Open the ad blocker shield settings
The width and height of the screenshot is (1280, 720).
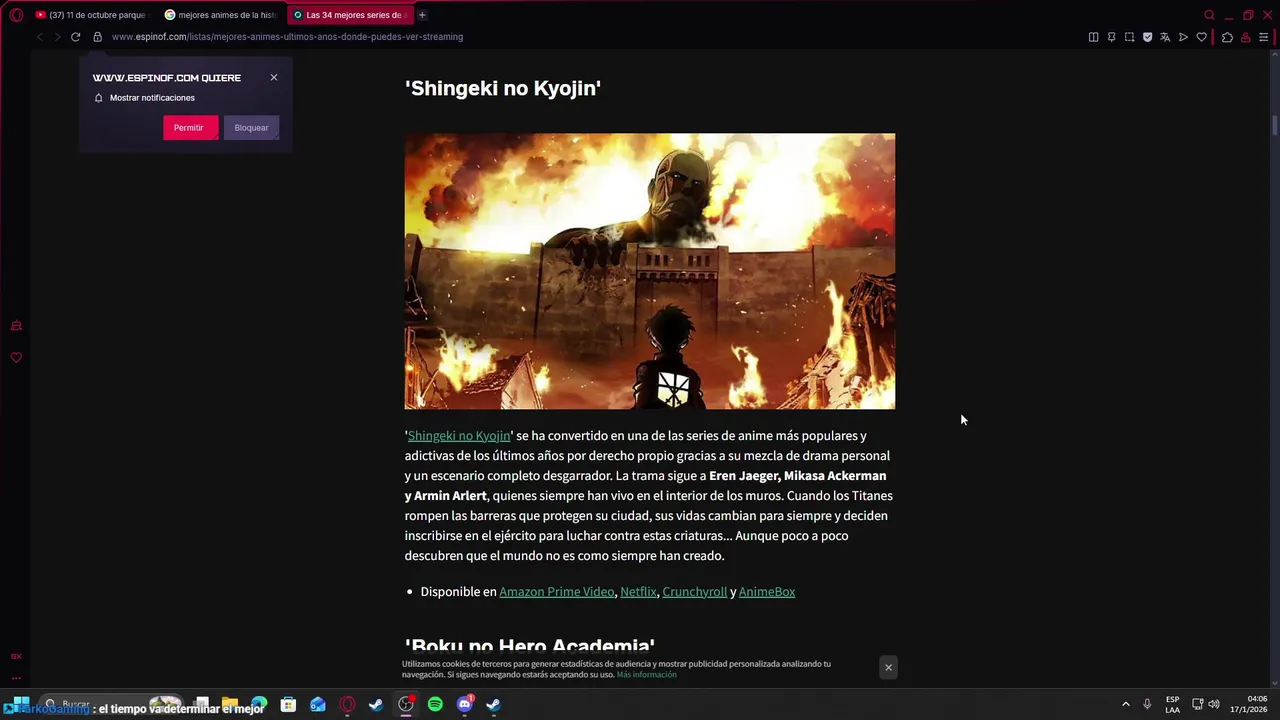pyautogui.click(x=1147, y=37)
